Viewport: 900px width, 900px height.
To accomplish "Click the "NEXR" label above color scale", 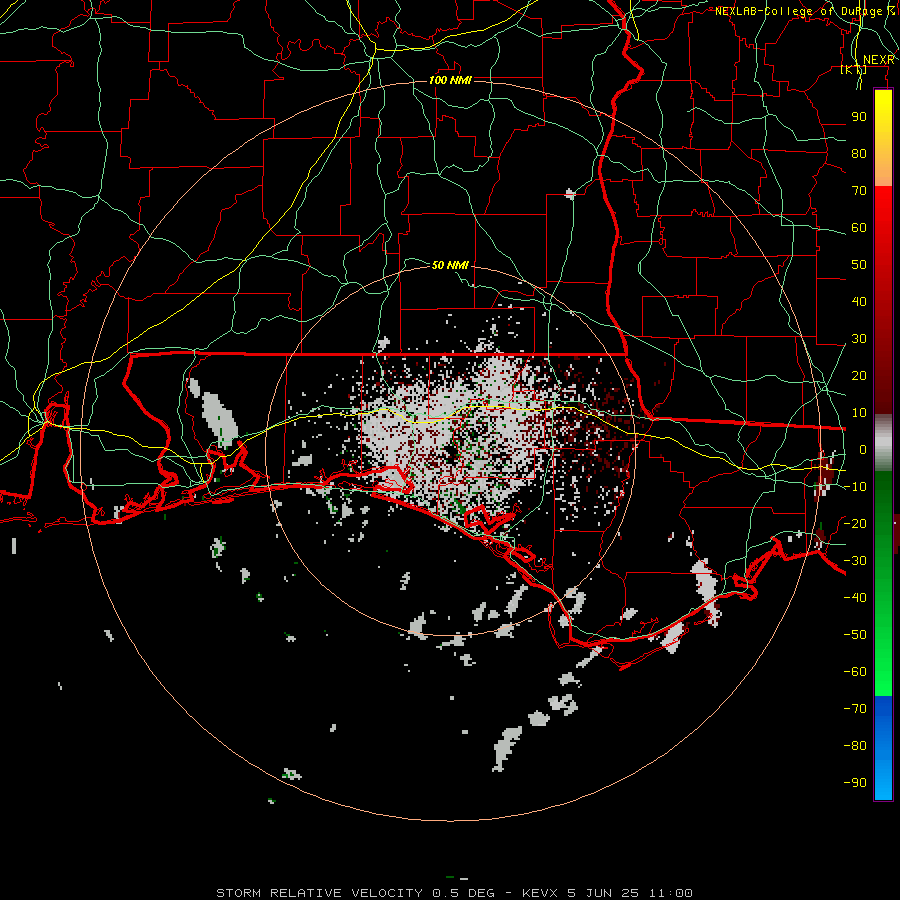I will pyautogui.click(x=879, y=60).
